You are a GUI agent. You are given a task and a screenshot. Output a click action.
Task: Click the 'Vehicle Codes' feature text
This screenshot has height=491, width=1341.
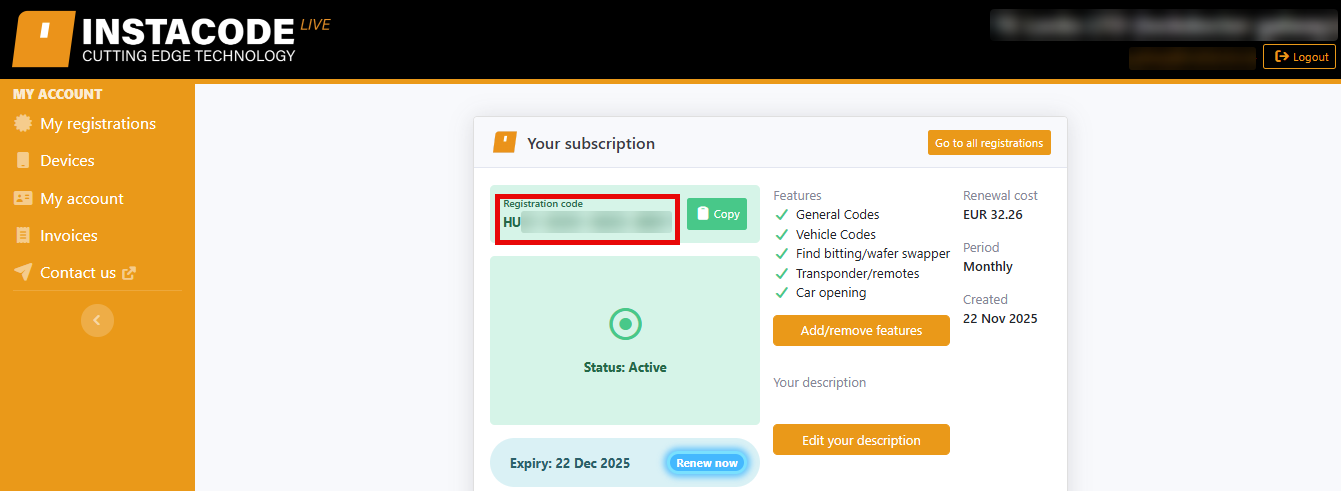pos(836,234)
